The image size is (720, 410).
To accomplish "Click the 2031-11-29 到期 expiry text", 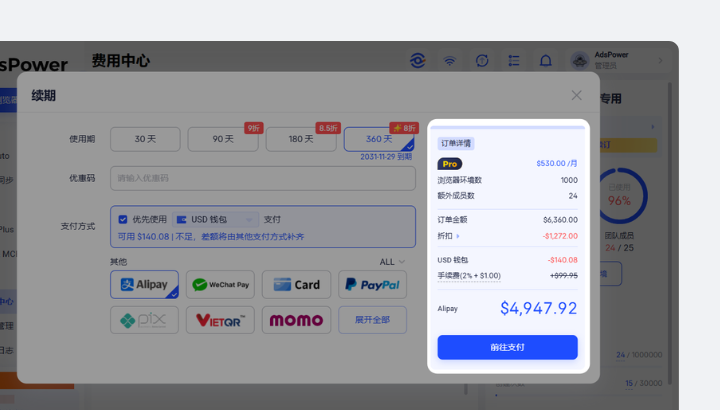I will (386, 157).
